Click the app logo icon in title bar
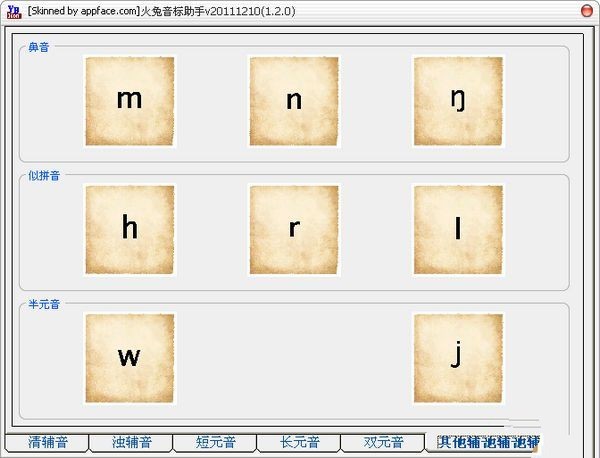 tap(12, 10)
